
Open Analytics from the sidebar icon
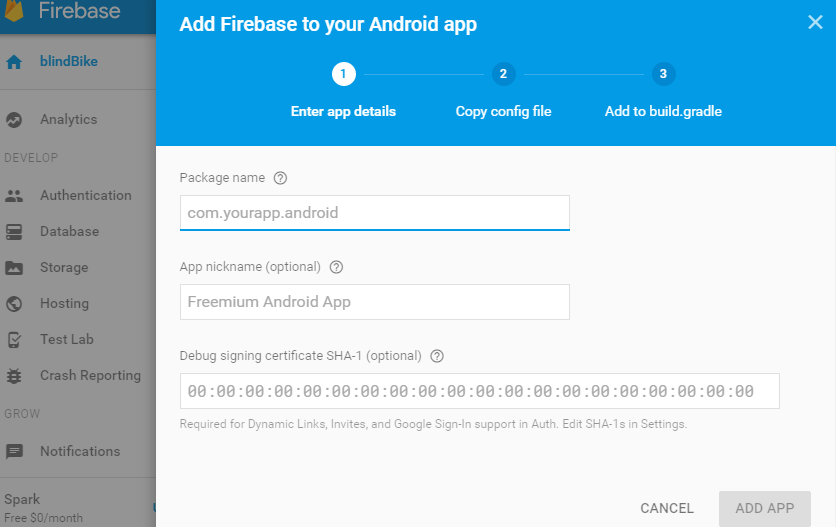click(x=14, y=120)
